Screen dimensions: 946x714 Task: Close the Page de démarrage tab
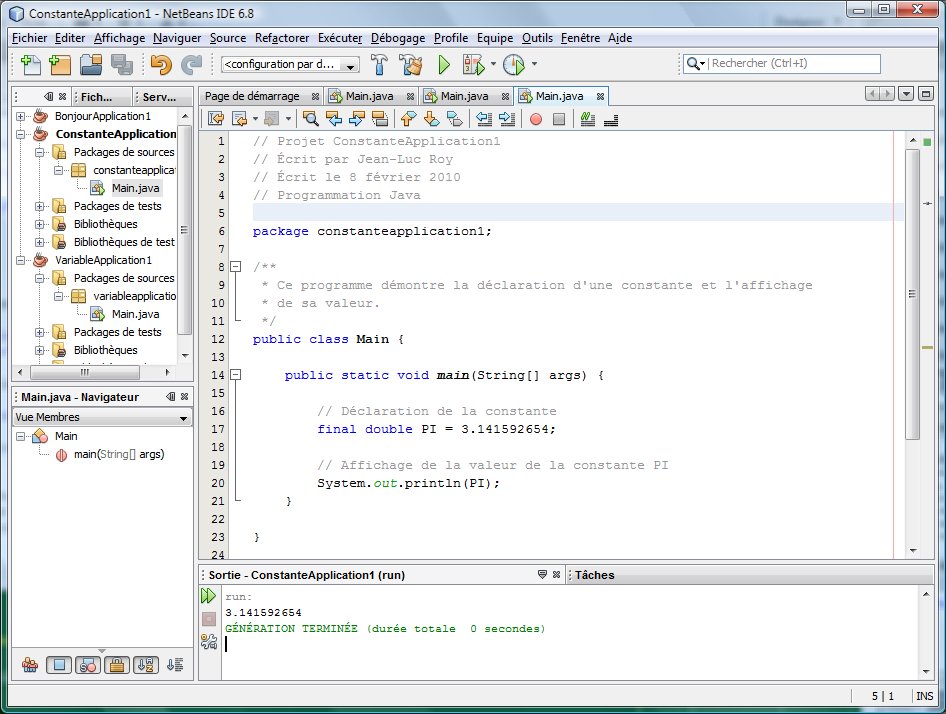(x=315, y=97)
